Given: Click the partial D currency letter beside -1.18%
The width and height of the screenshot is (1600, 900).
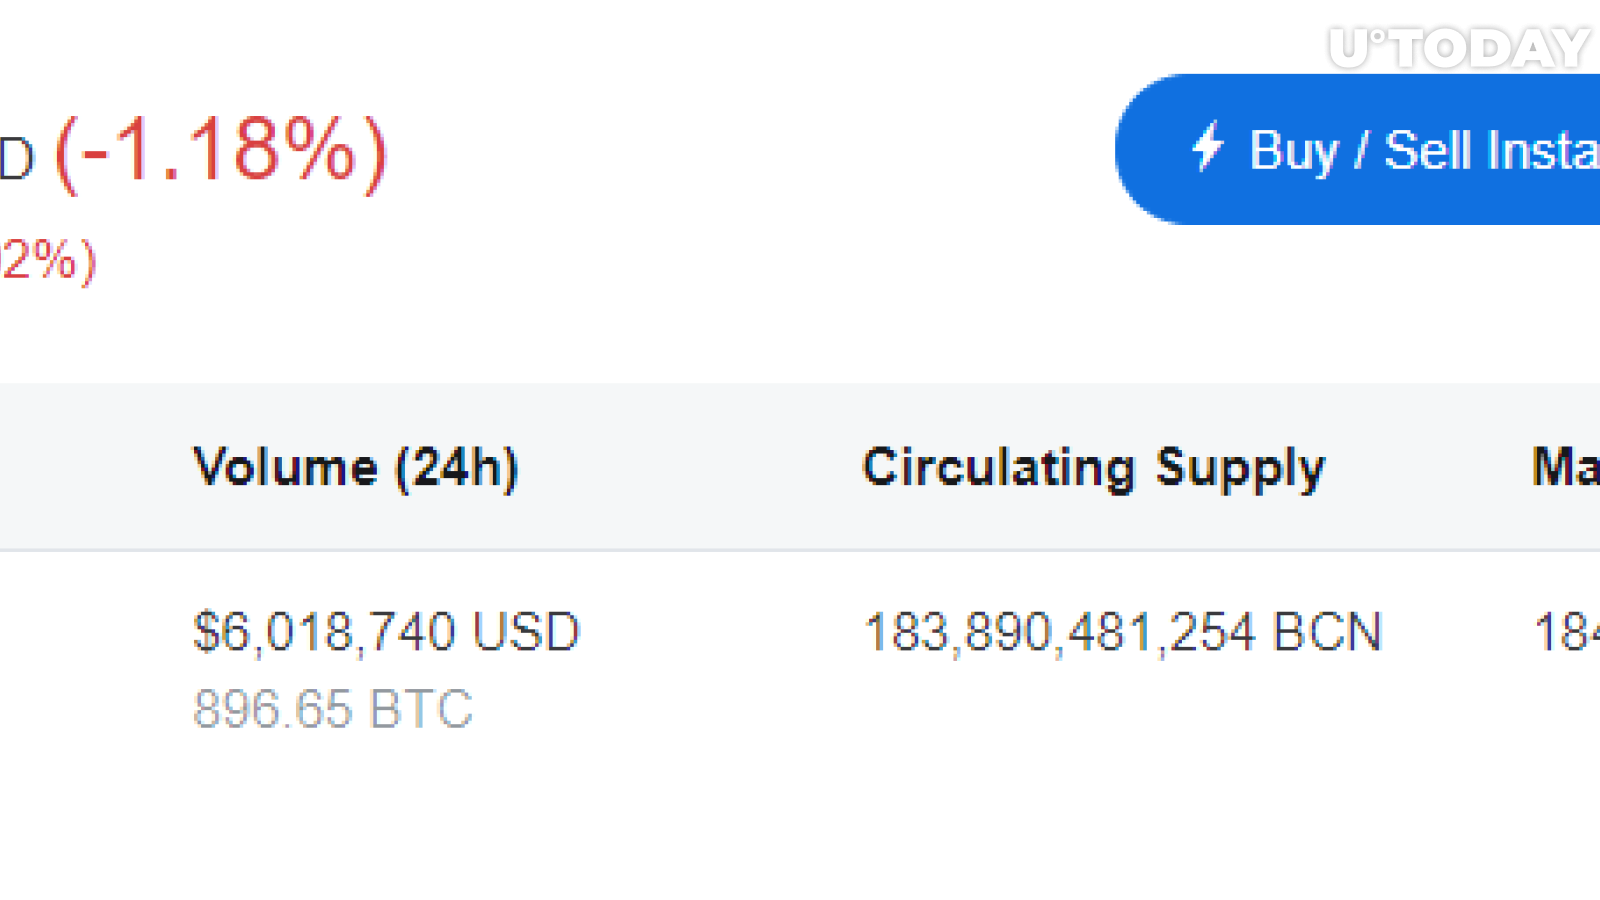Looking at the screenshot, I should point(17,158).
